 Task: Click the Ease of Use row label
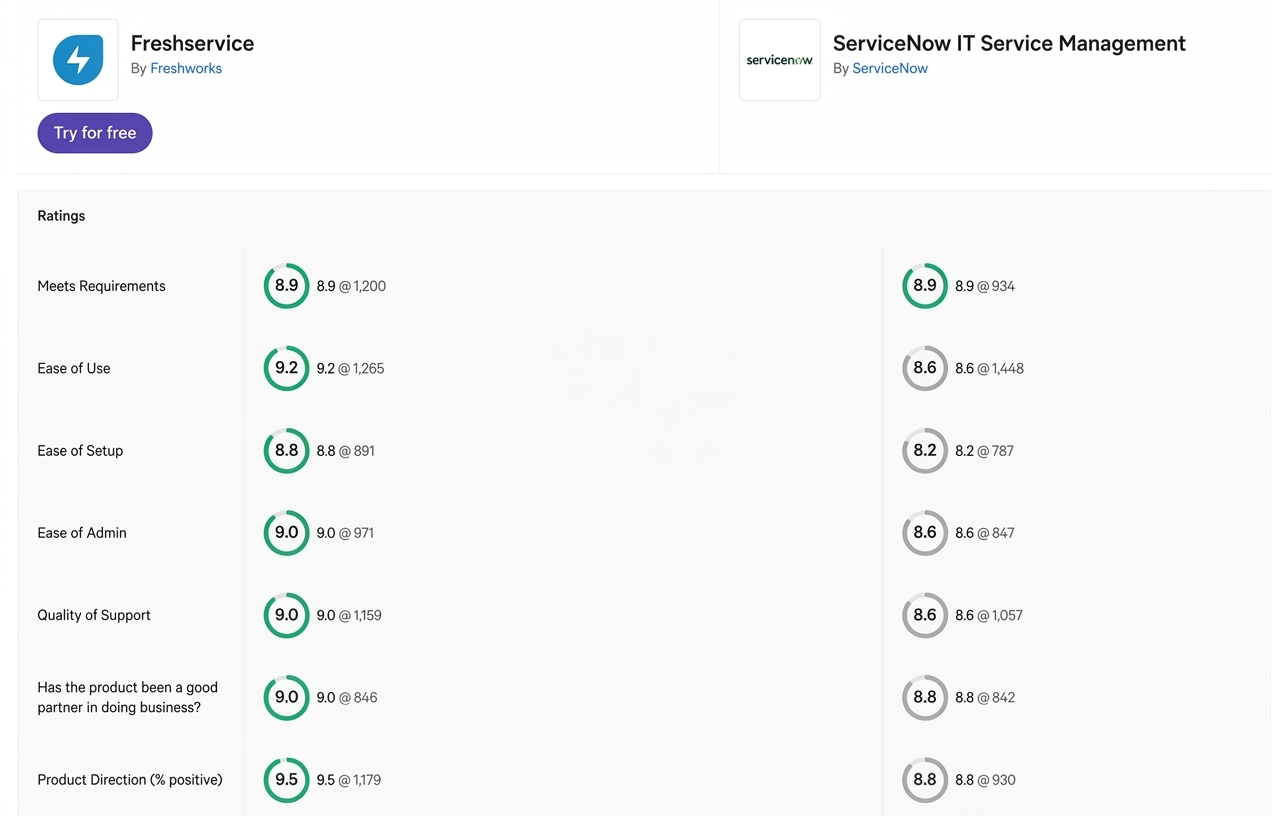click(74, 368)
